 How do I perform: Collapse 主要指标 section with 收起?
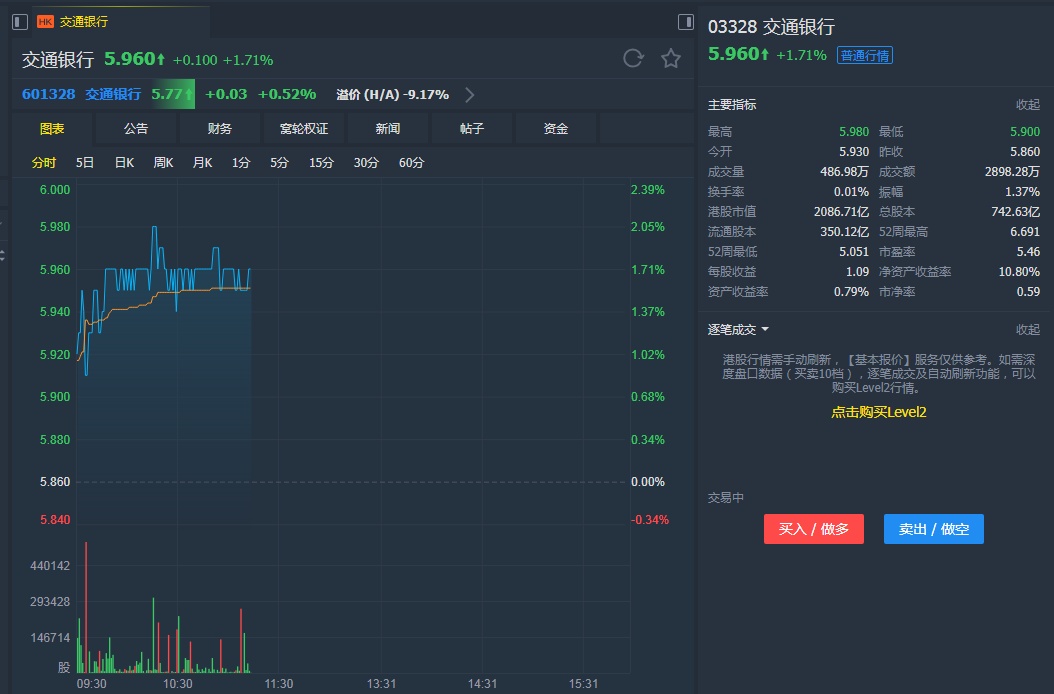(x=1028, y=105)
